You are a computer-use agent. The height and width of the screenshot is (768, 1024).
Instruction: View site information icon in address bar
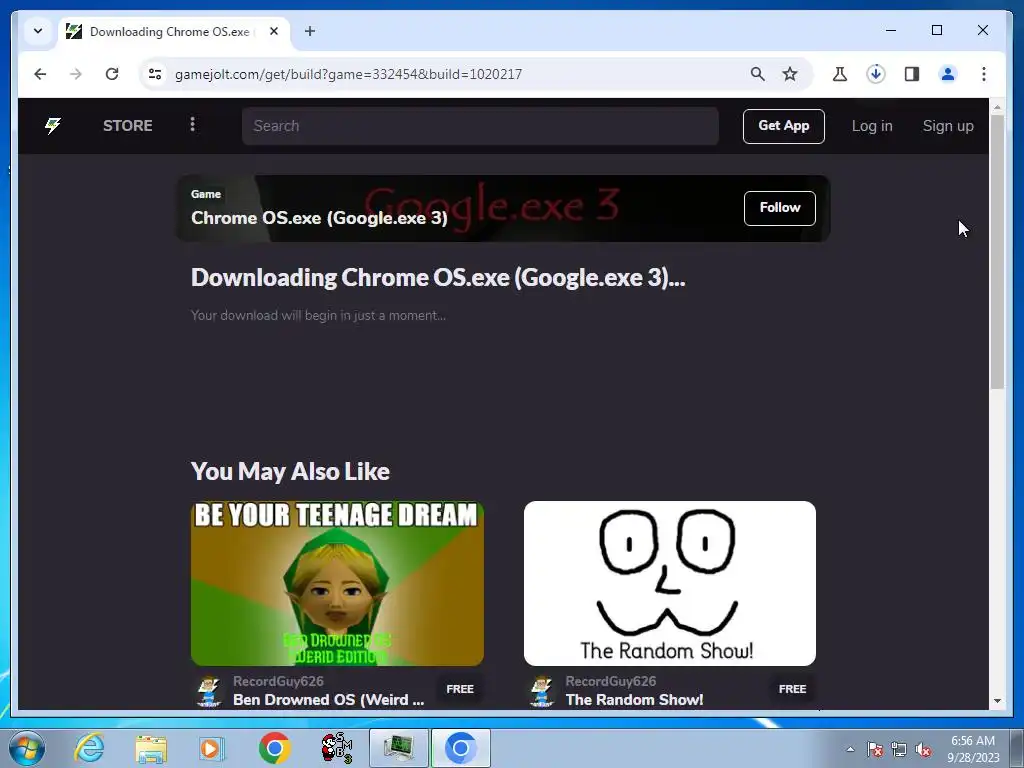155,74
